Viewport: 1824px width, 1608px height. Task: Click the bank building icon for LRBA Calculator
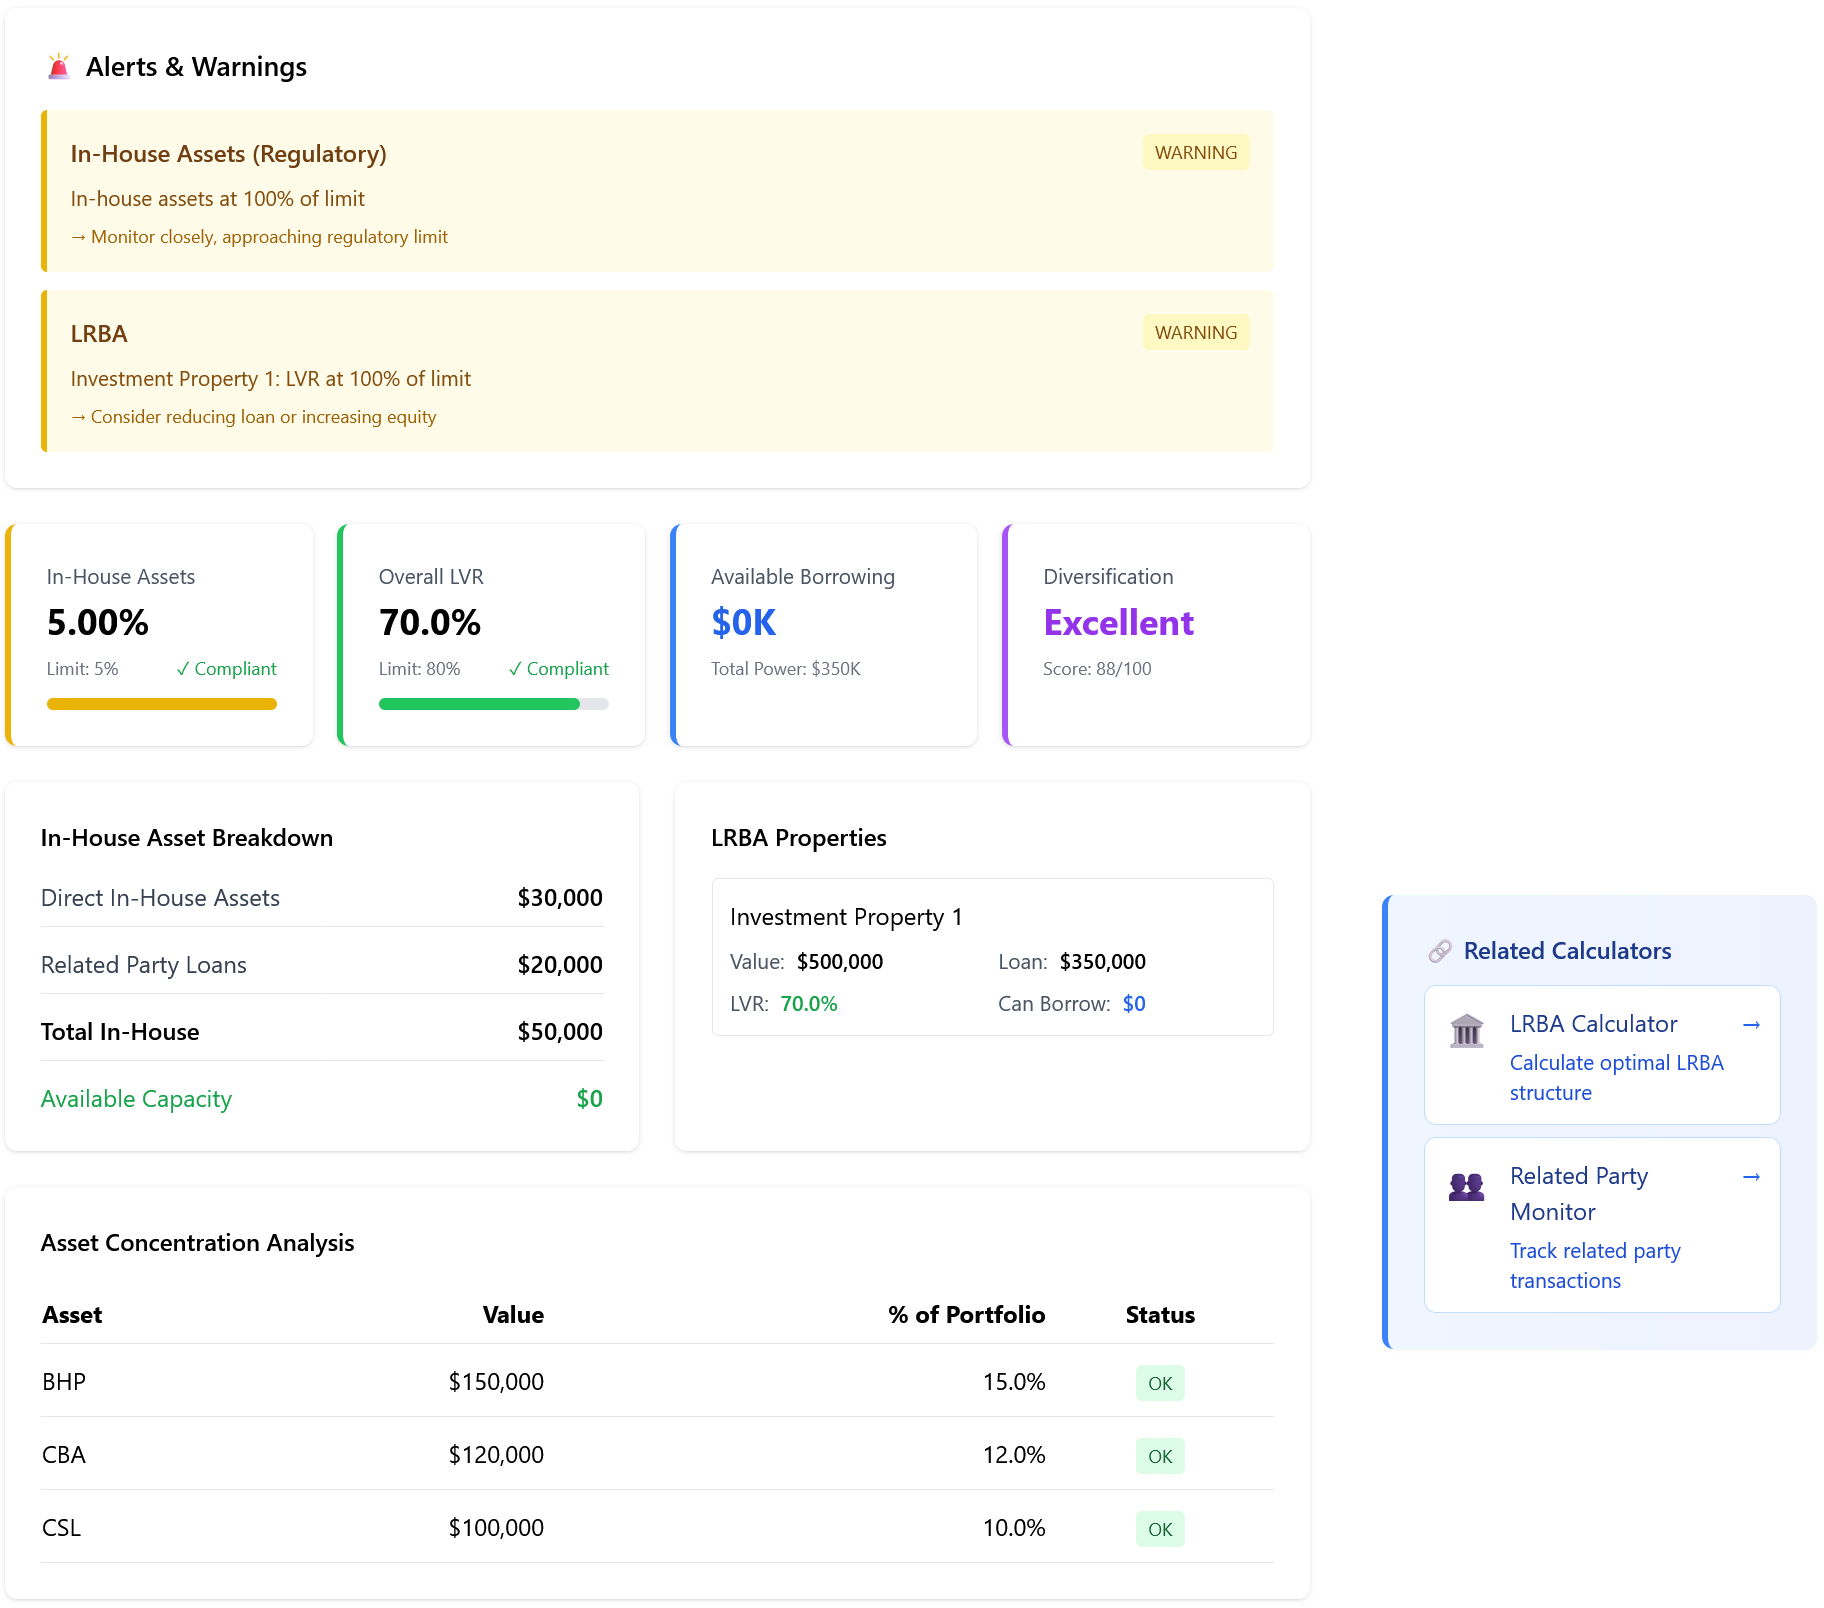(x=1466, y=1030)
